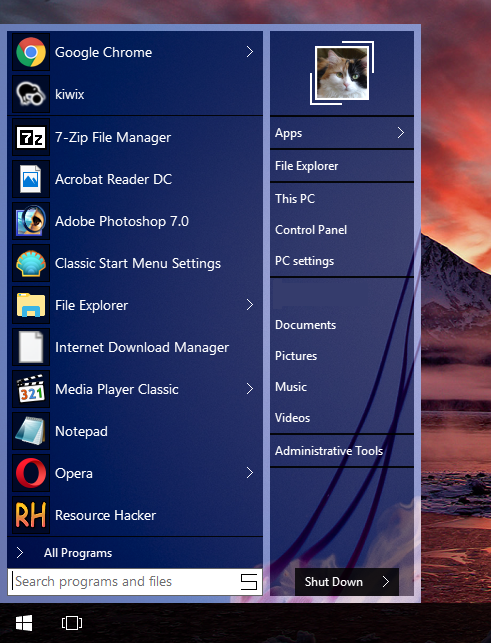Viewport: 491px width, 643px height.
Task: Click the search icon in search box
Action: (x=249, y=581)
